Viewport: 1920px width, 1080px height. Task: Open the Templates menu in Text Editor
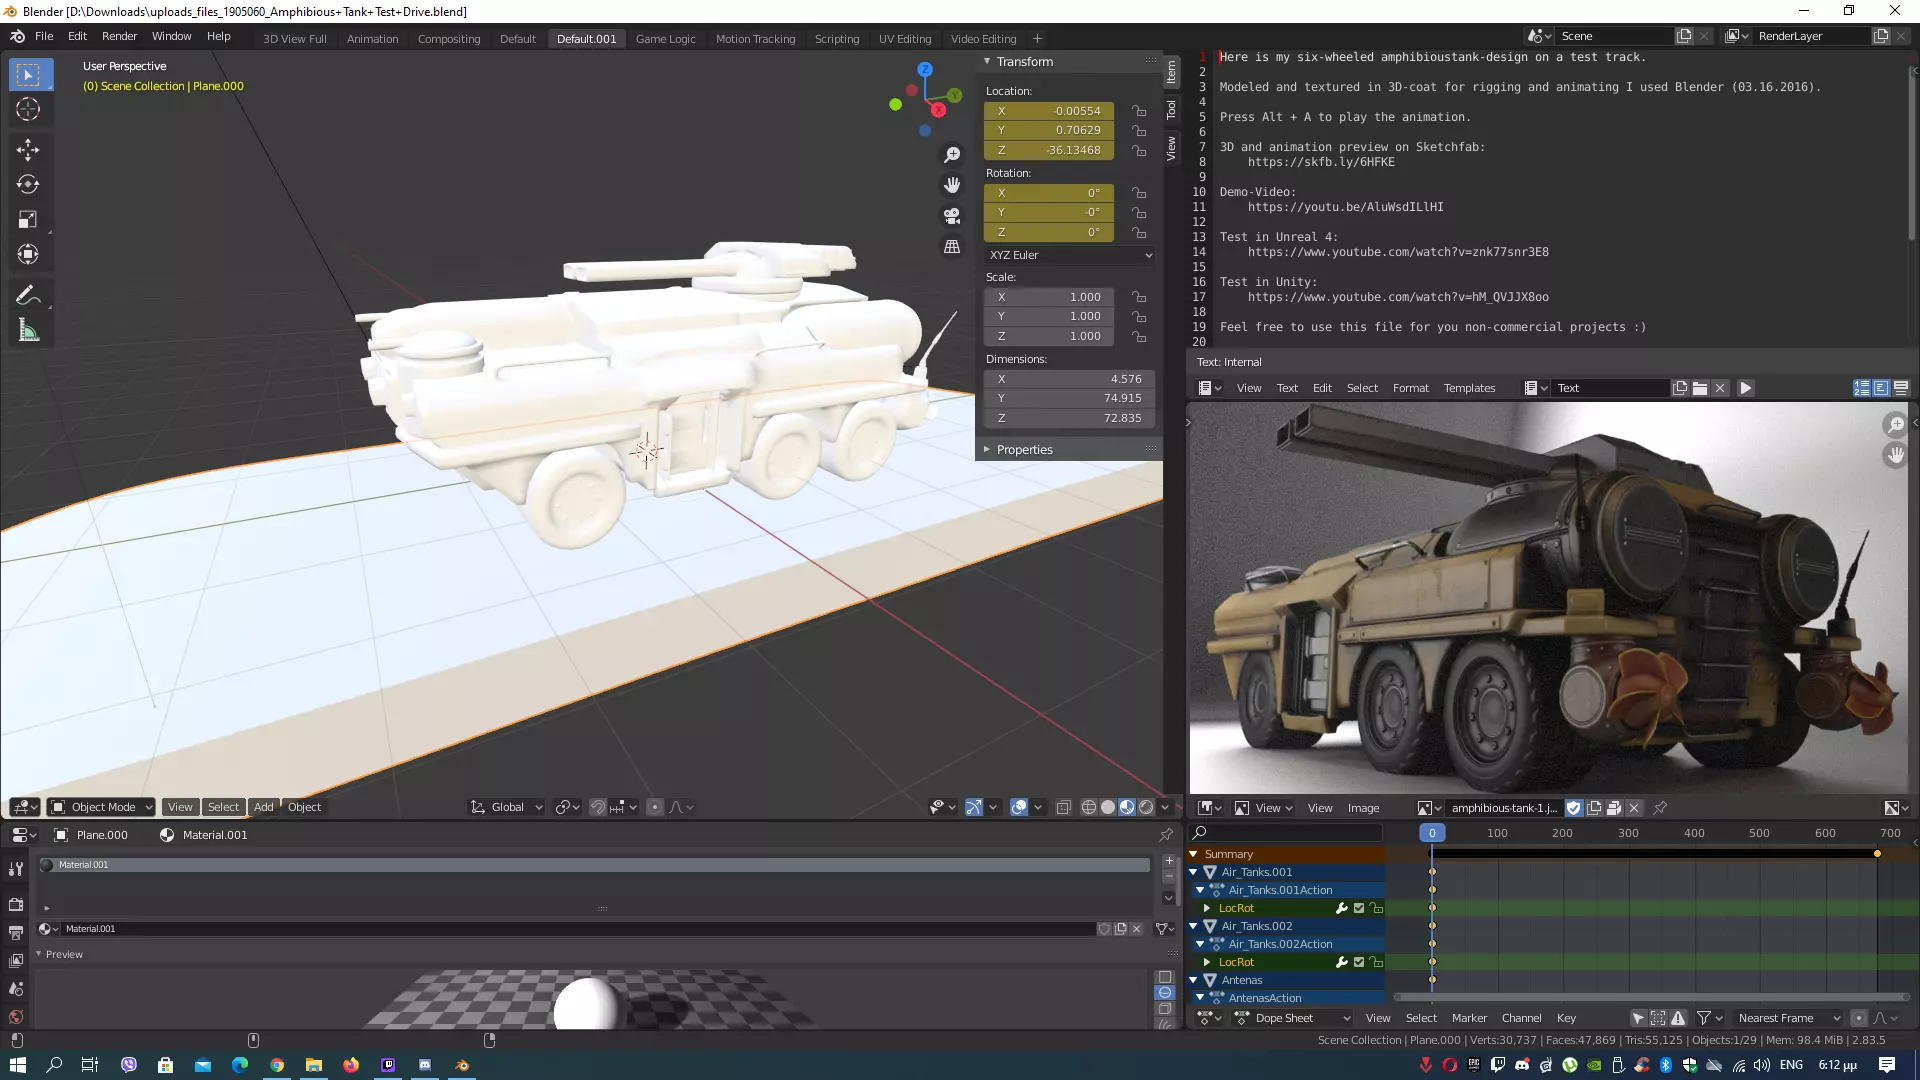[1469, 388]
